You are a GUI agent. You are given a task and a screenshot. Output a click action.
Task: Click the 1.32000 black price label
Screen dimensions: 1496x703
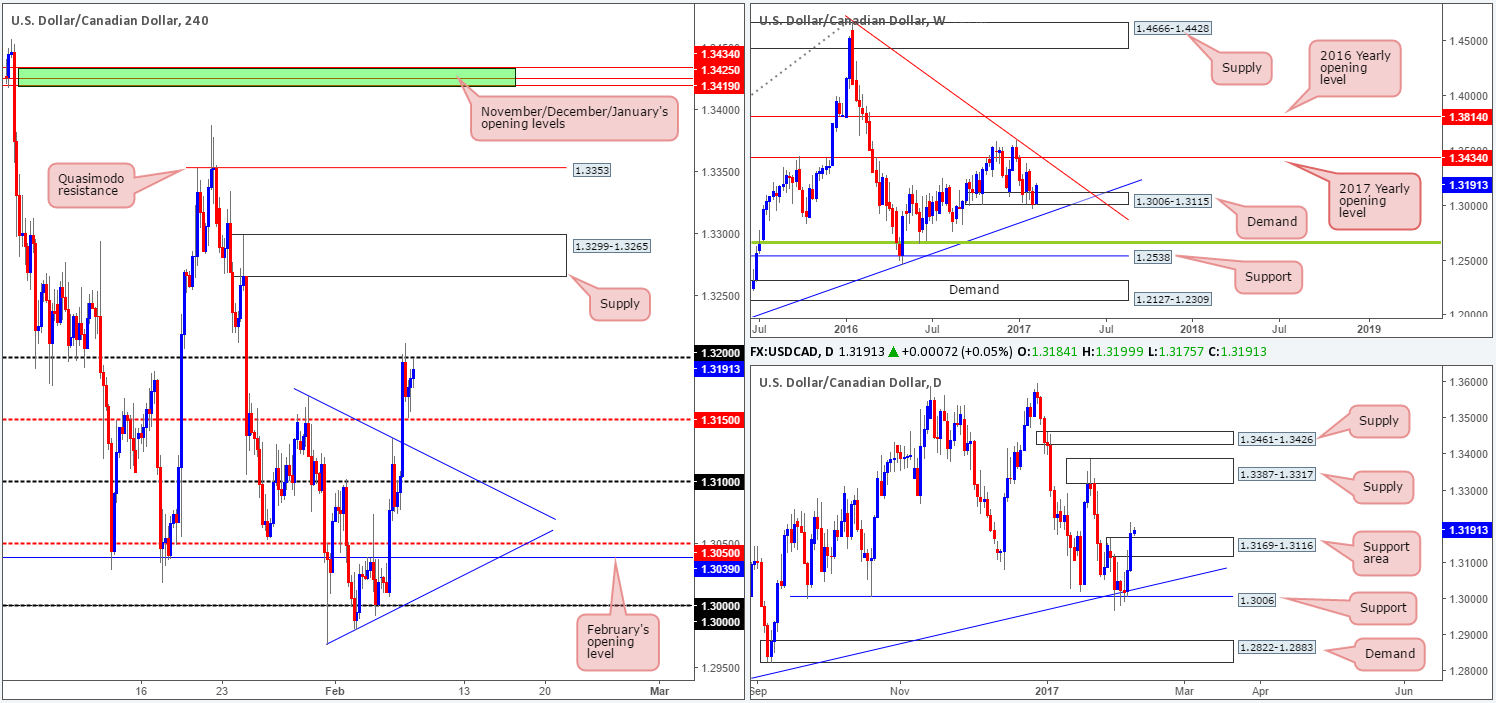(718, 353)
